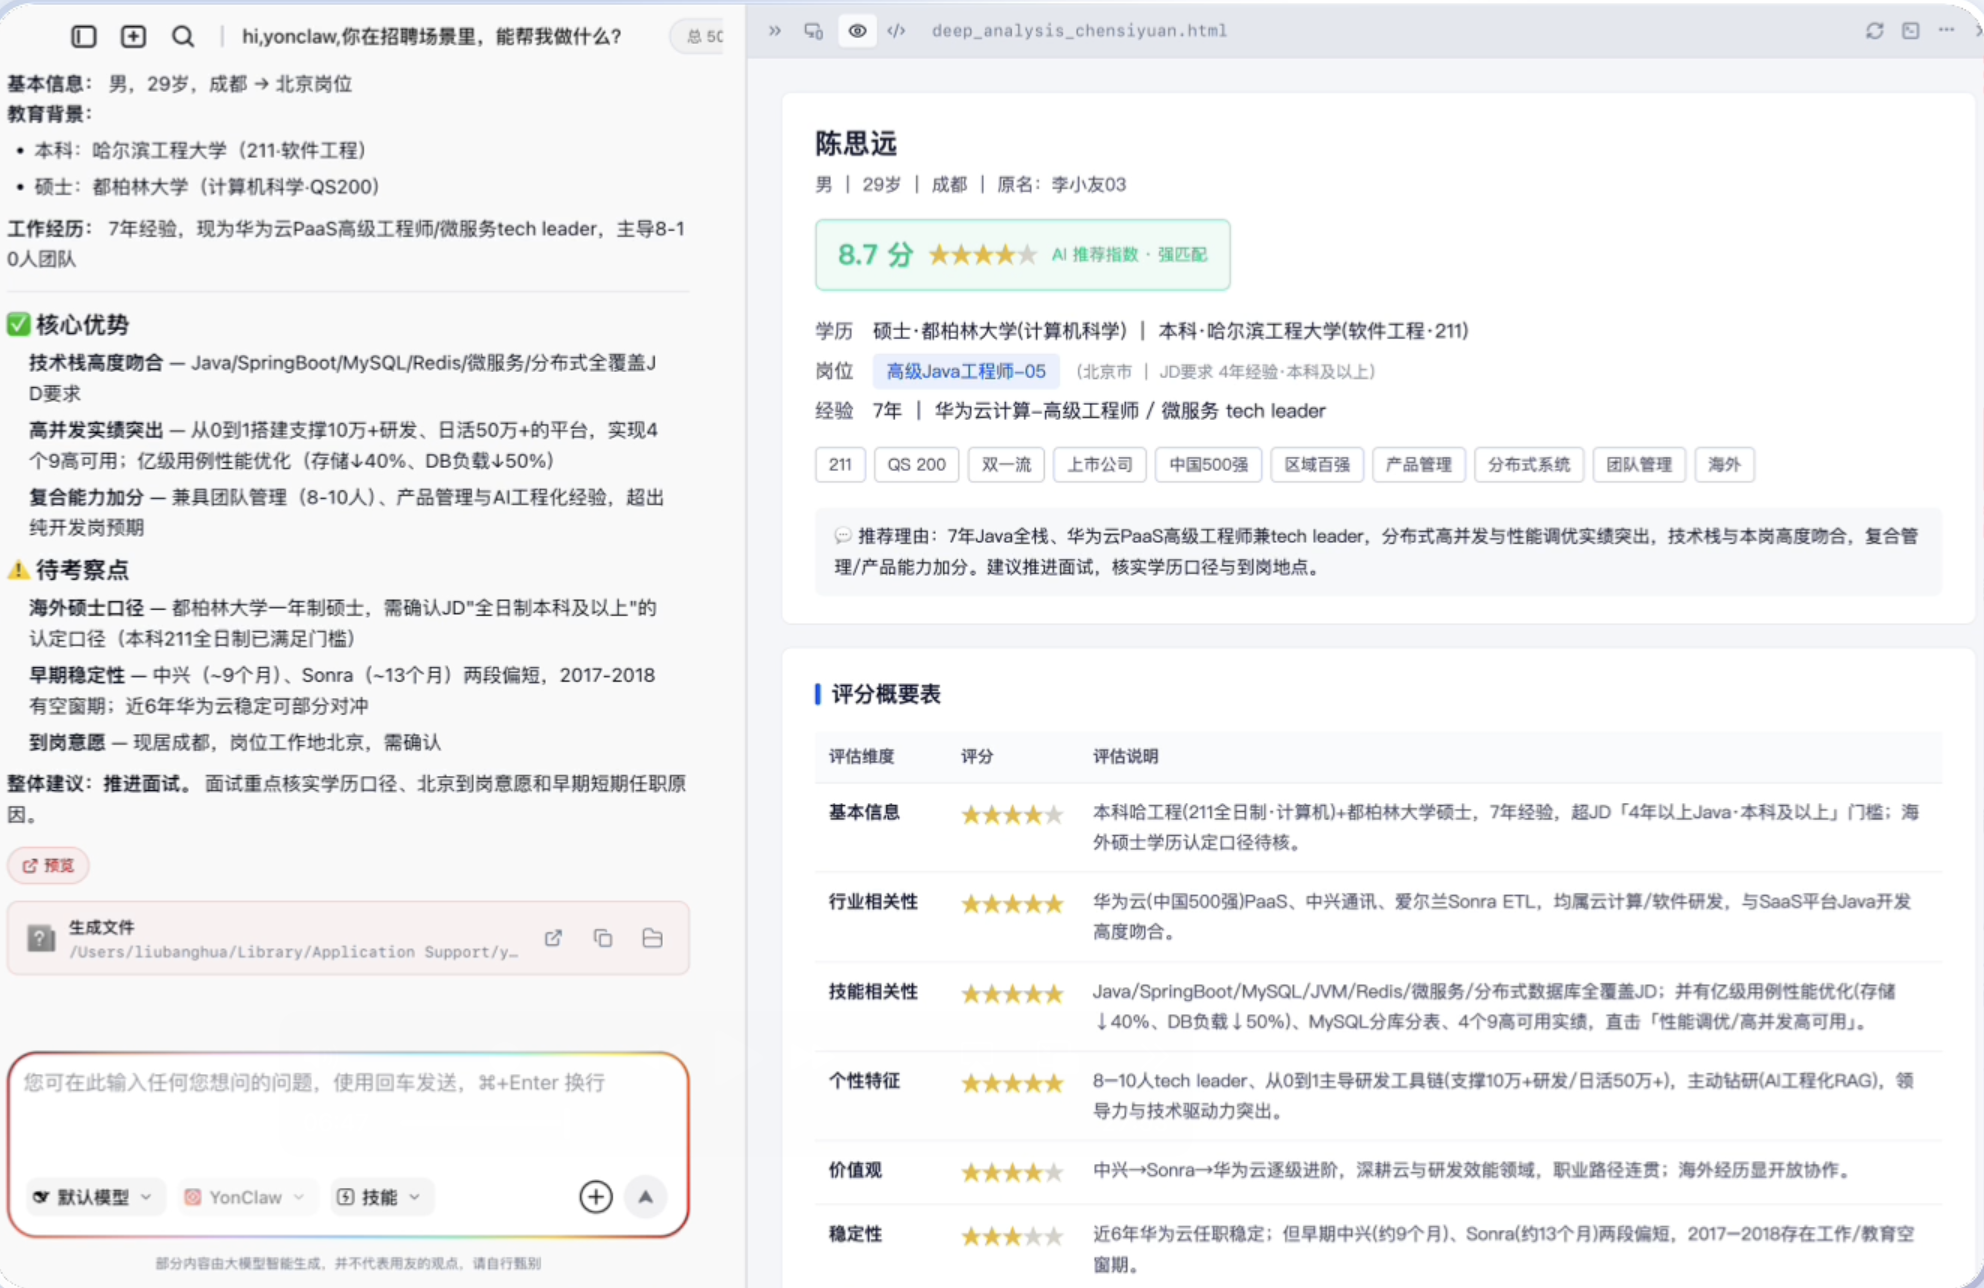Open the YonClaw agent dropdown
This screenshot has height=1288, width=1984.
(245, 1197)
